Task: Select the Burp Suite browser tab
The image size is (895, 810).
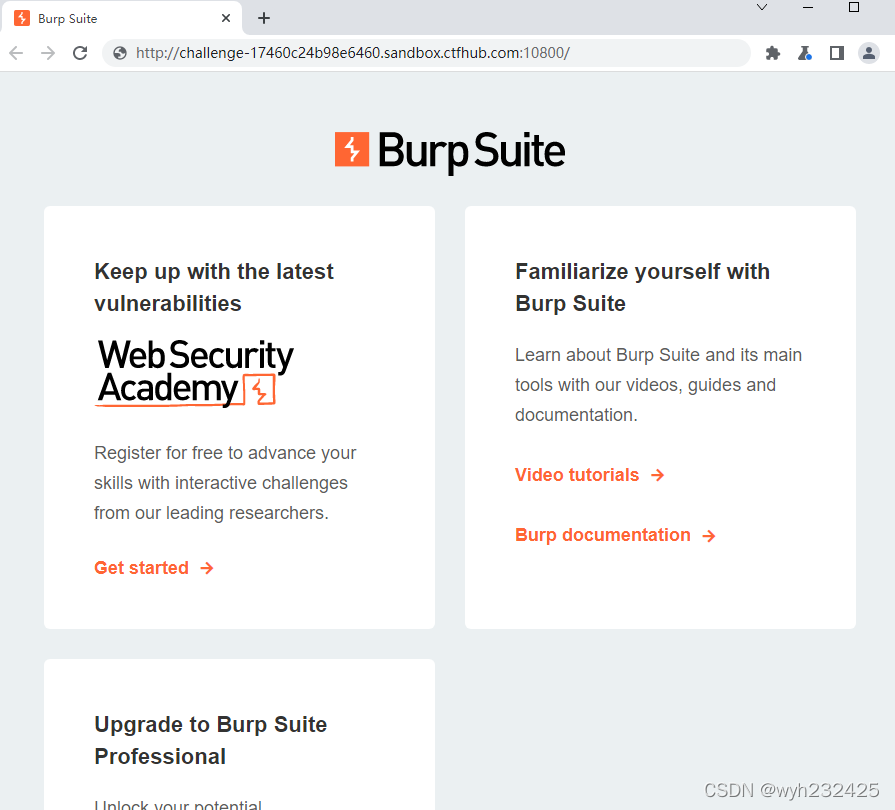Action: (121, 18)
